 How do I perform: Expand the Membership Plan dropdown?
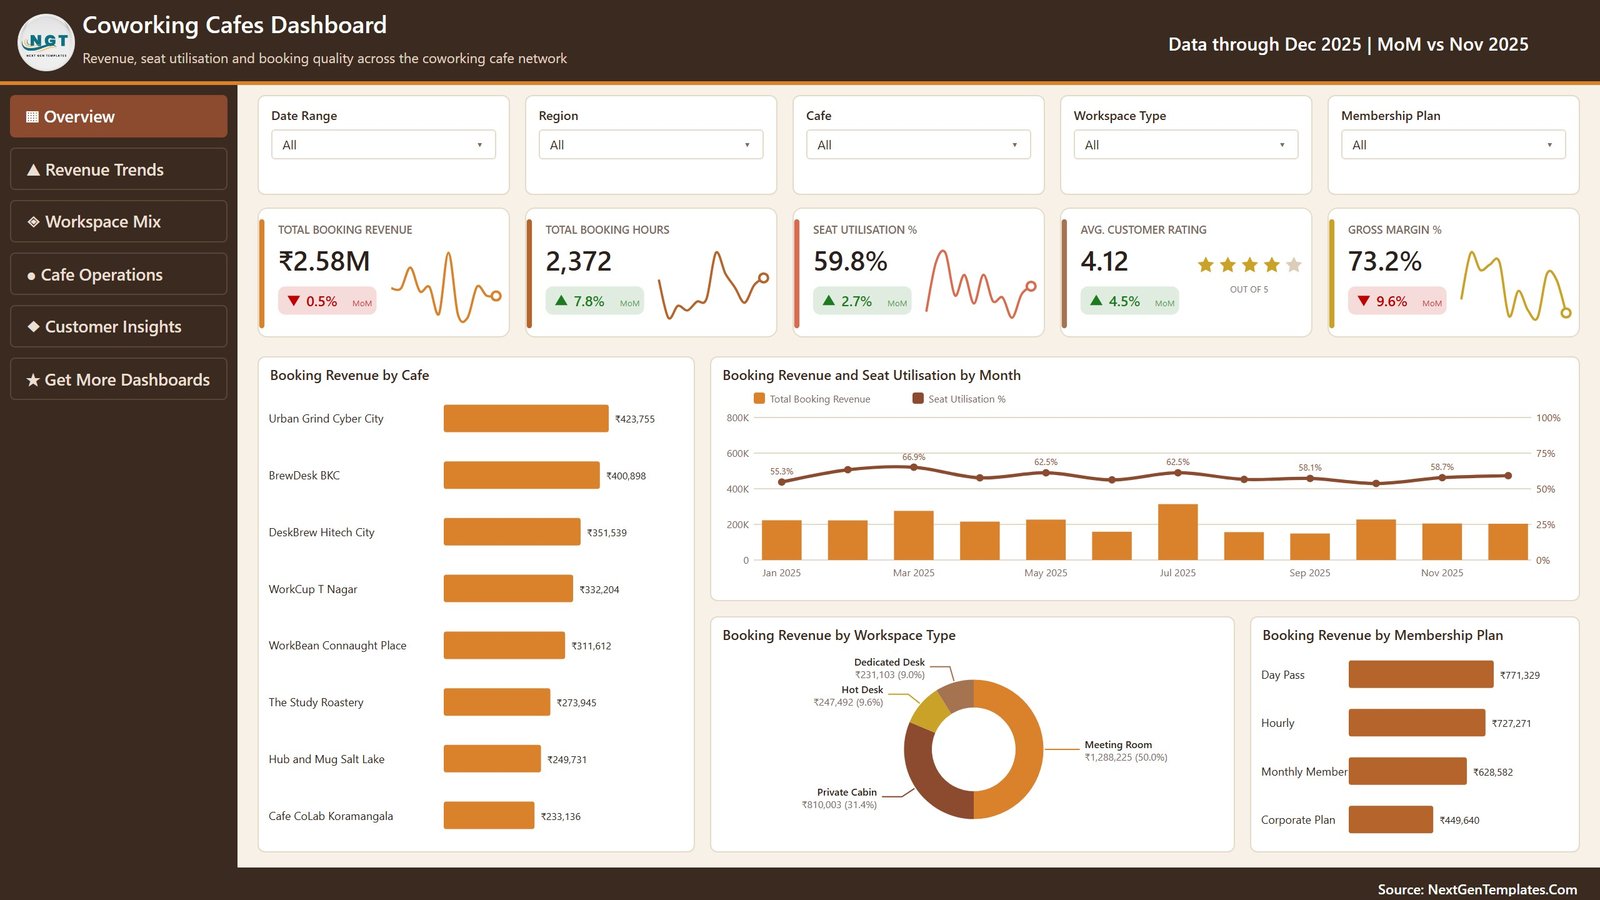1453,145
